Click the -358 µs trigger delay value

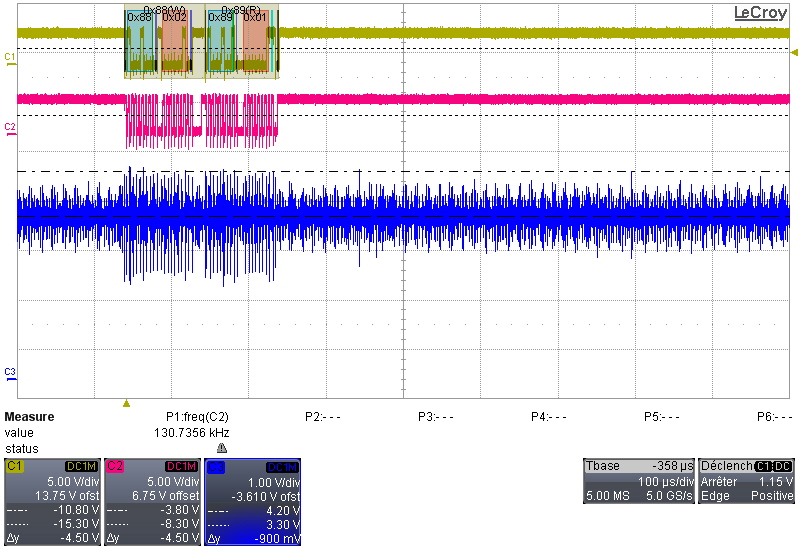pos(673,466)
